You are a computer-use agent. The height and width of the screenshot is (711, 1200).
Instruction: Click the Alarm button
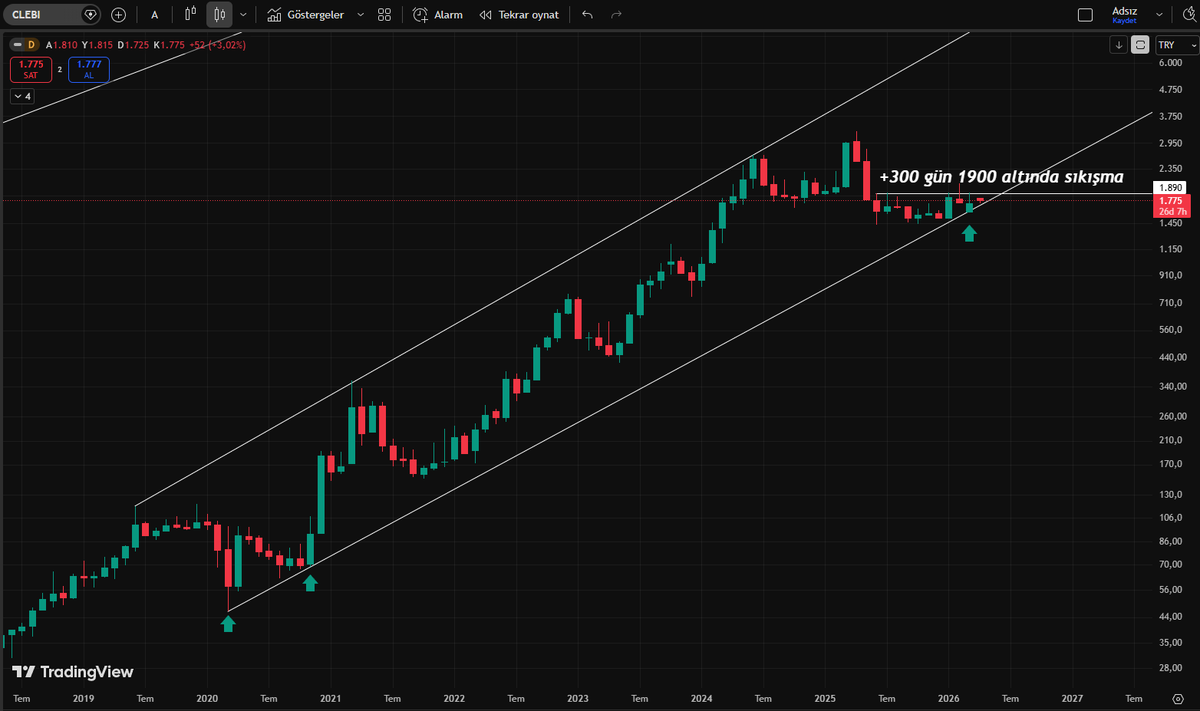pyautogui.click(x=438, y=15)
